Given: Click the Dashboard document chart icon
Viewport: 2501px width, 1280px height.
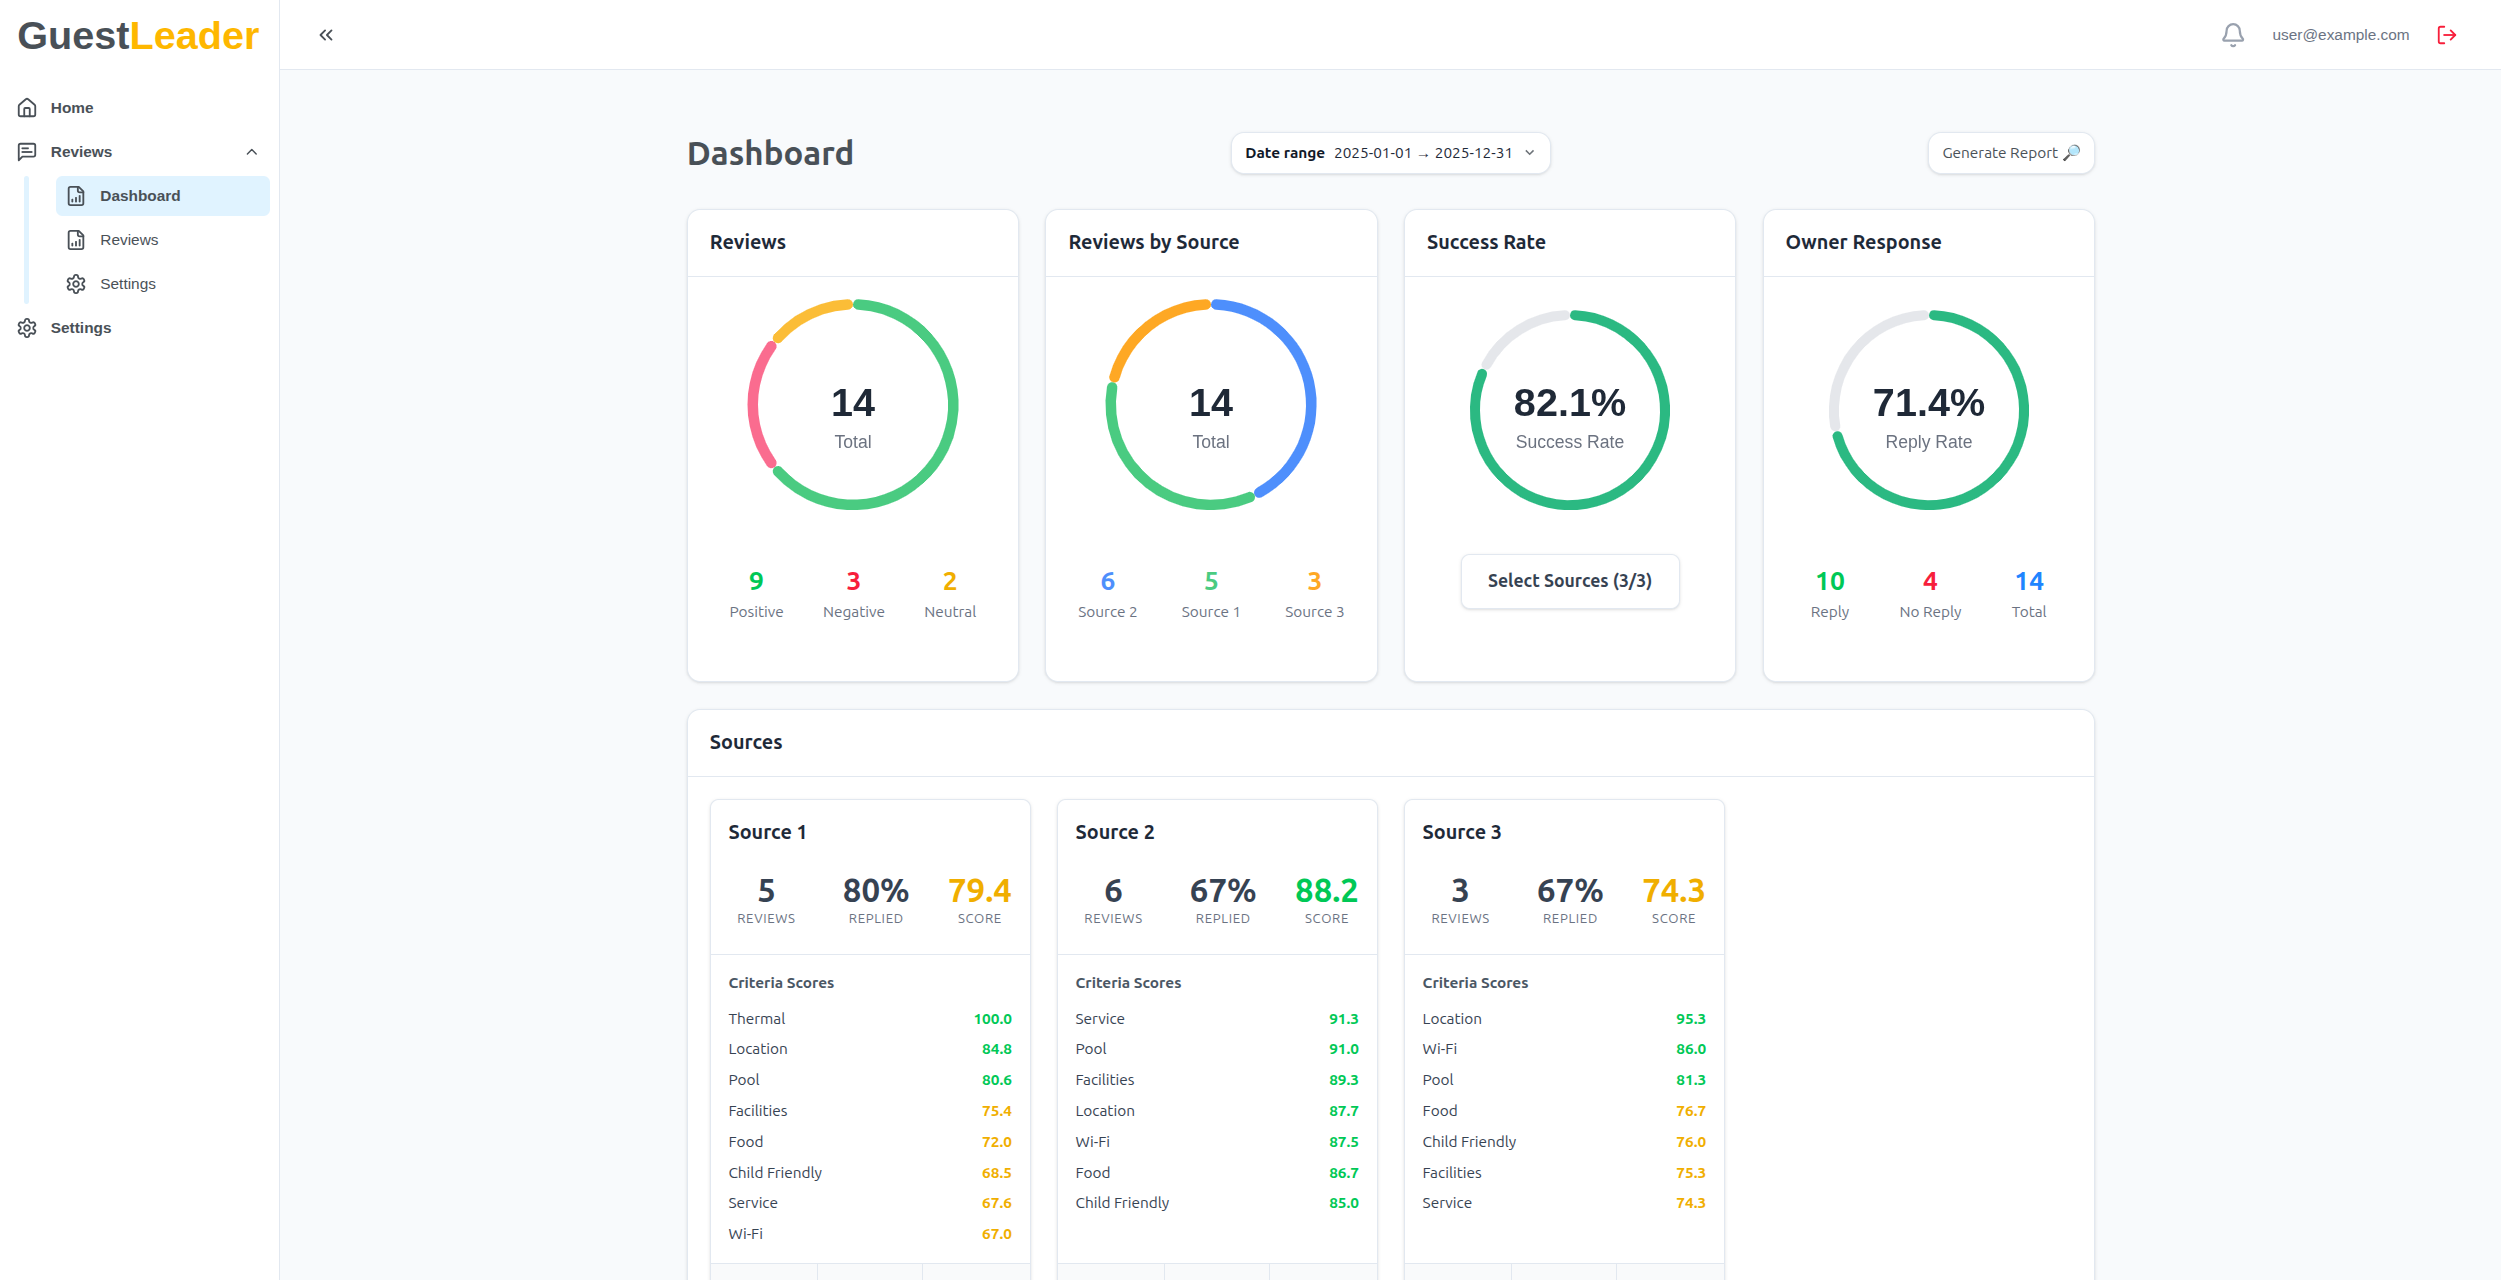Looking at the screenshot, I should (x=76, y=196).
